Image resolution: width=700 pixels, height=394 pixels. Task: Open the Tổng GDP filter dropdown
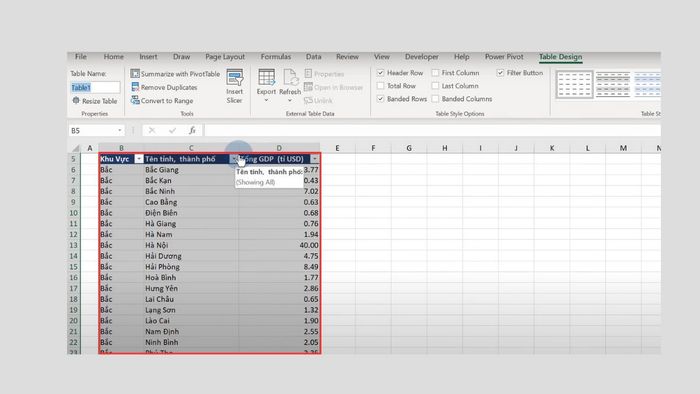pos(315,159)
